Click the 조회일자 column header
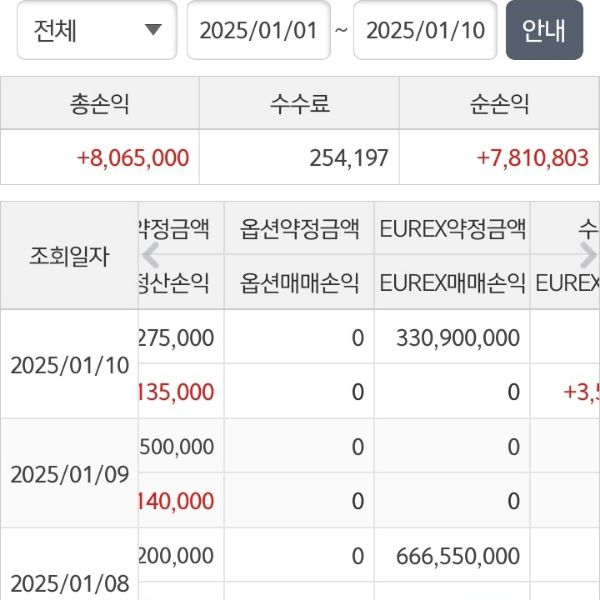Screen dimensions: 600x600 69,256
